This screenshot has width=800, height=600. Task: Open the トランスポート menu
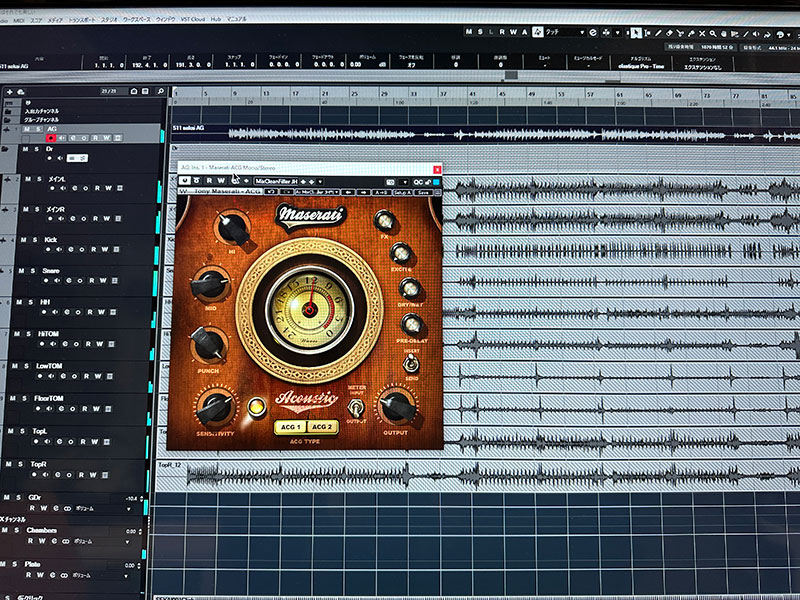coord(81,20)
